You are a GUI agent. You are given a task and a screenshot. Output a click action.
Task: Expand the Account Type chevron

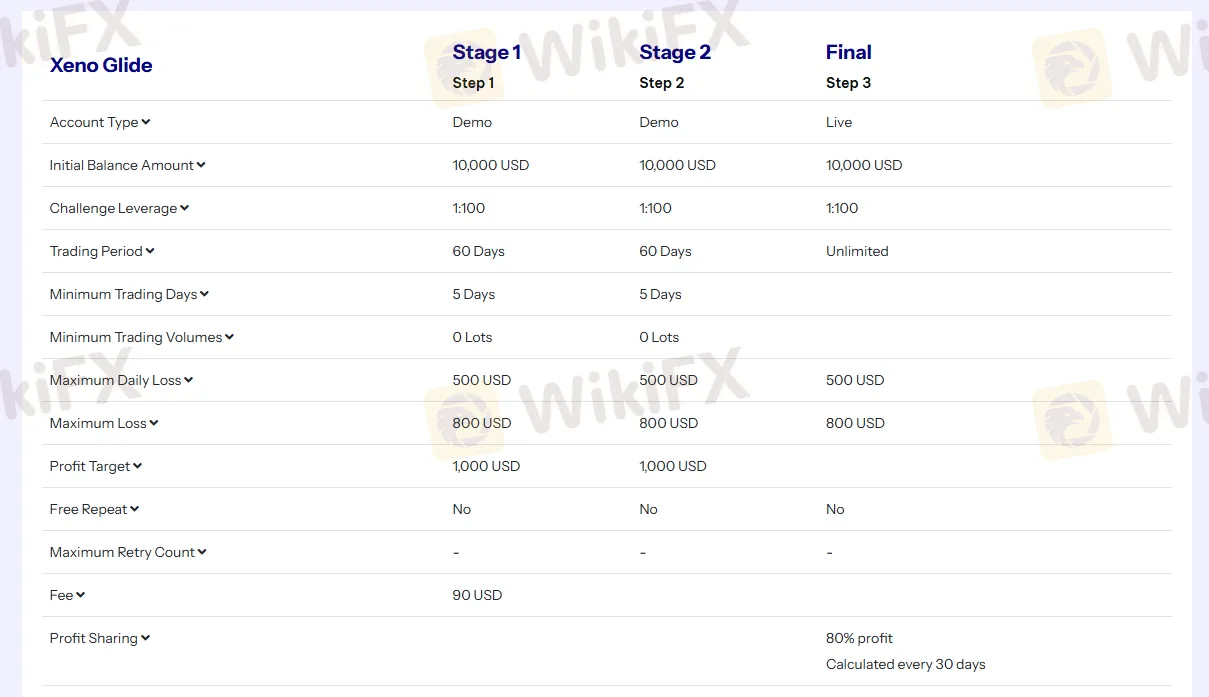[146, 122]
